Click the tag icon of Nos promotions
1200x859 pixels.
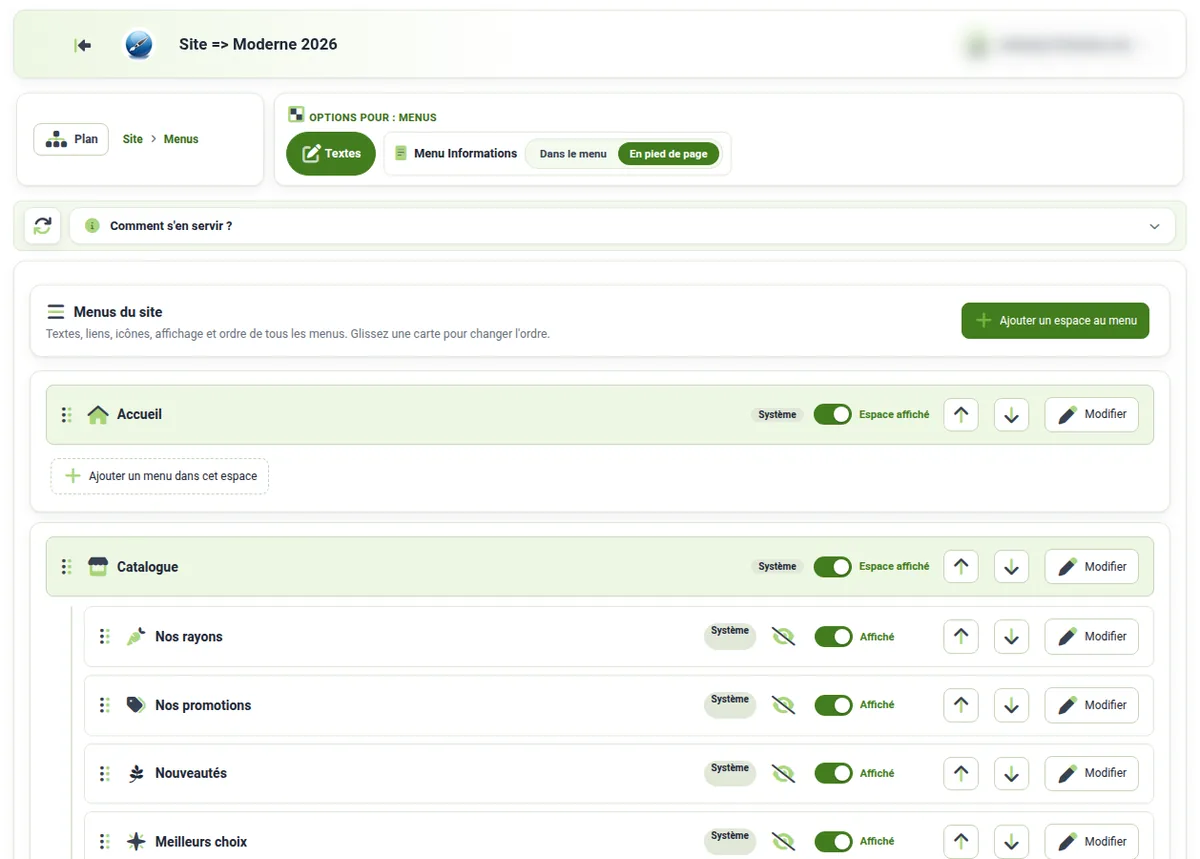136,705
